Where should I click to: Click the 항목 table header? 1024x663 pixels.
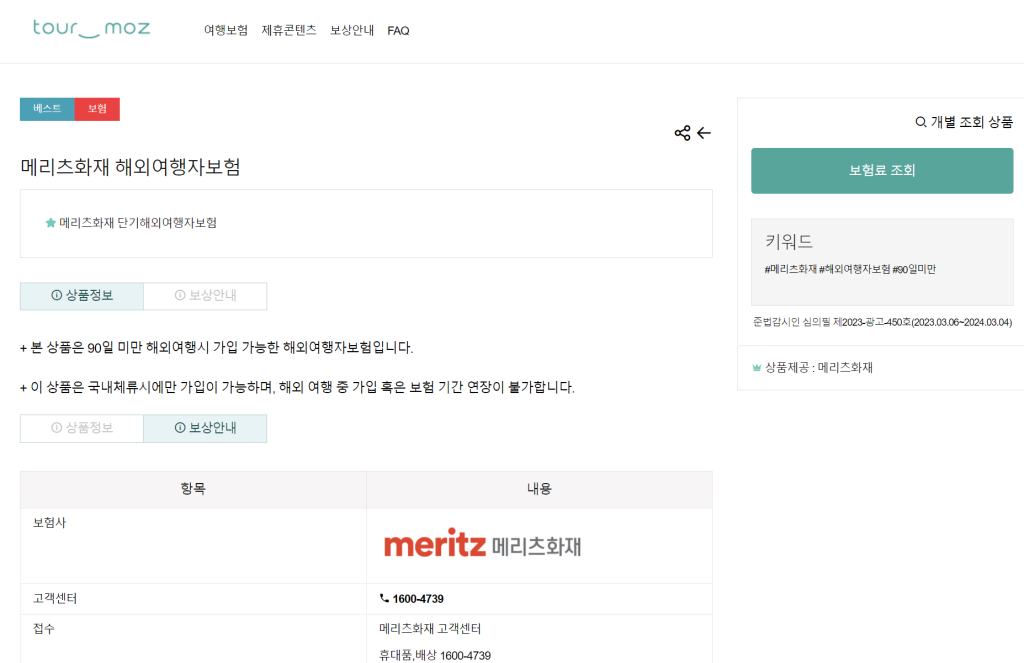[193, 489]
